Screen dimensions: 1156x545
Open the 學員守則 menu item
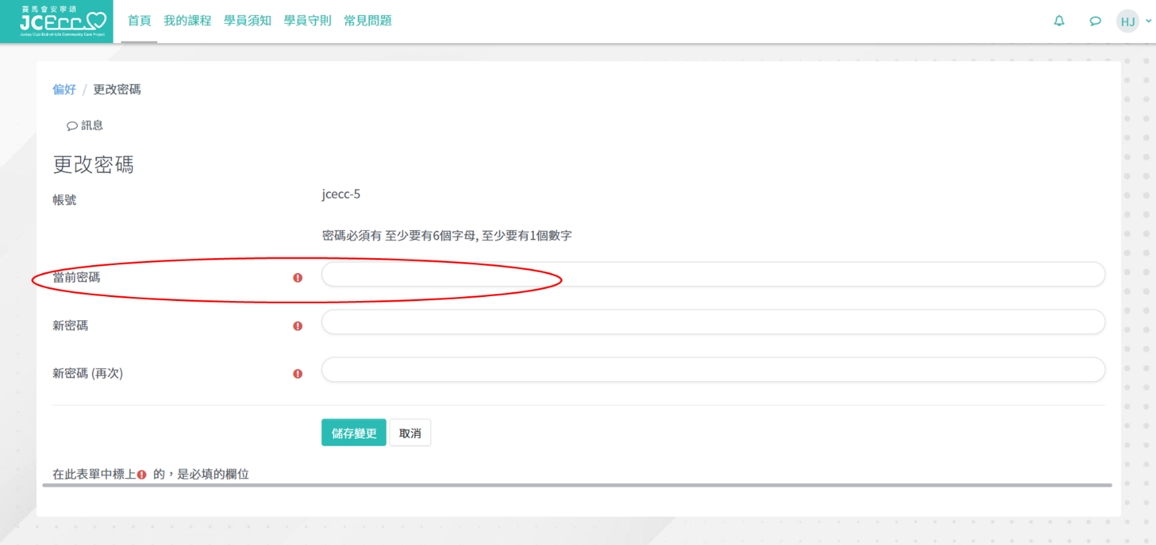tap(307, 21)
